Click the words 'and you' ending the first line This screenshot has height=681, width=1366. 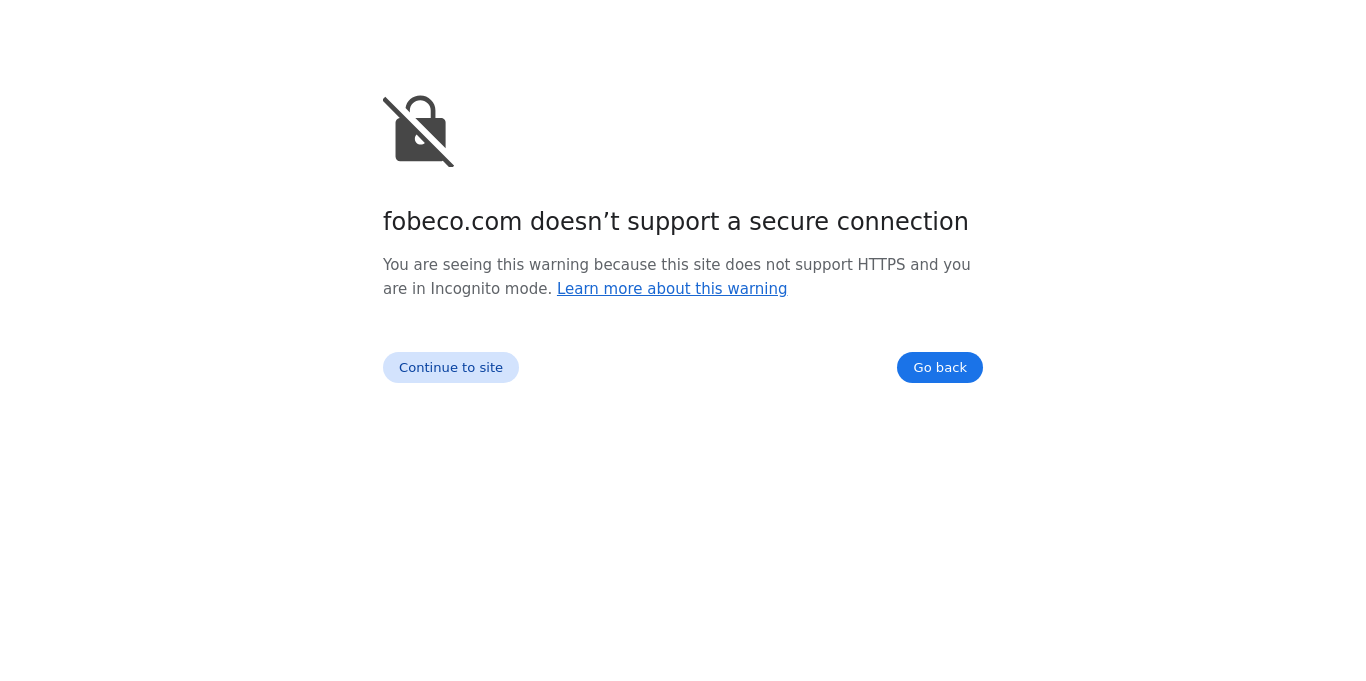point(940,265)
